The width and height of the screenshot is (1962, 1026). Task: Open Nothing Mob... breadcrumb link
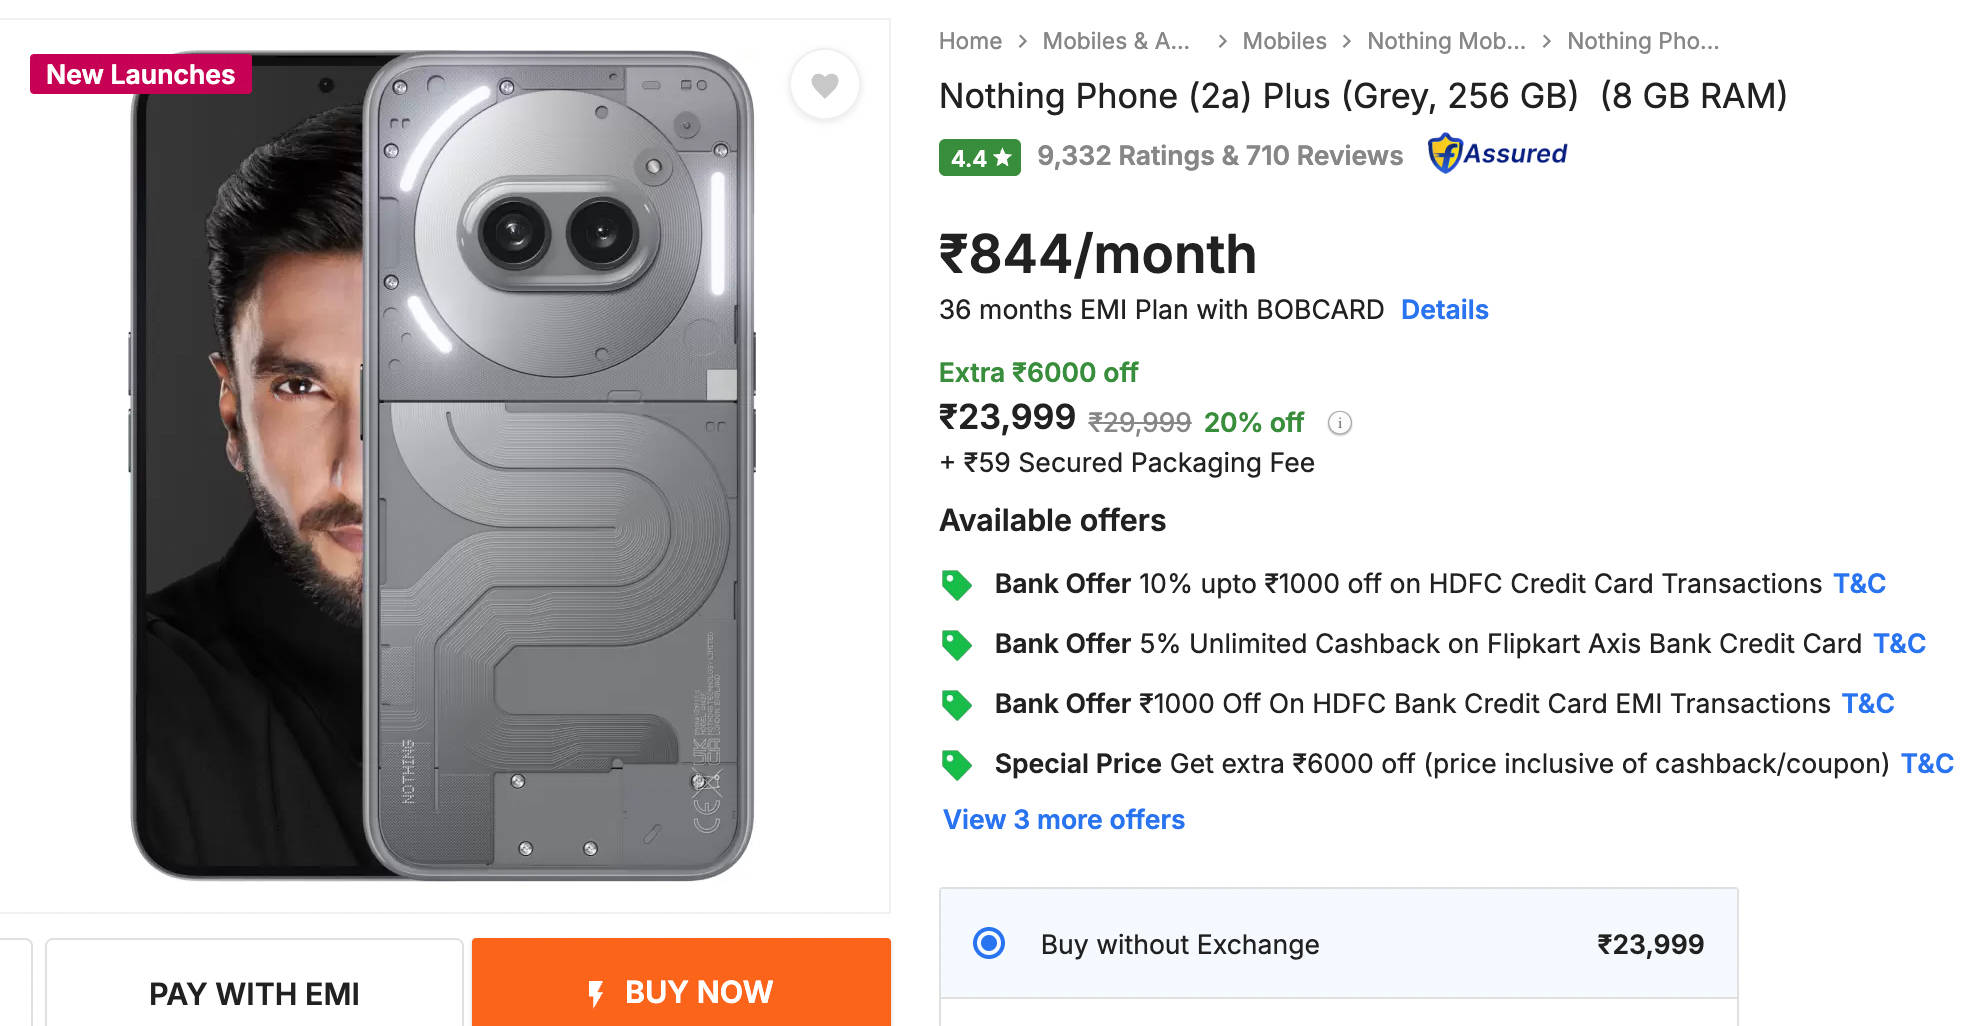tap(1446, 41)
